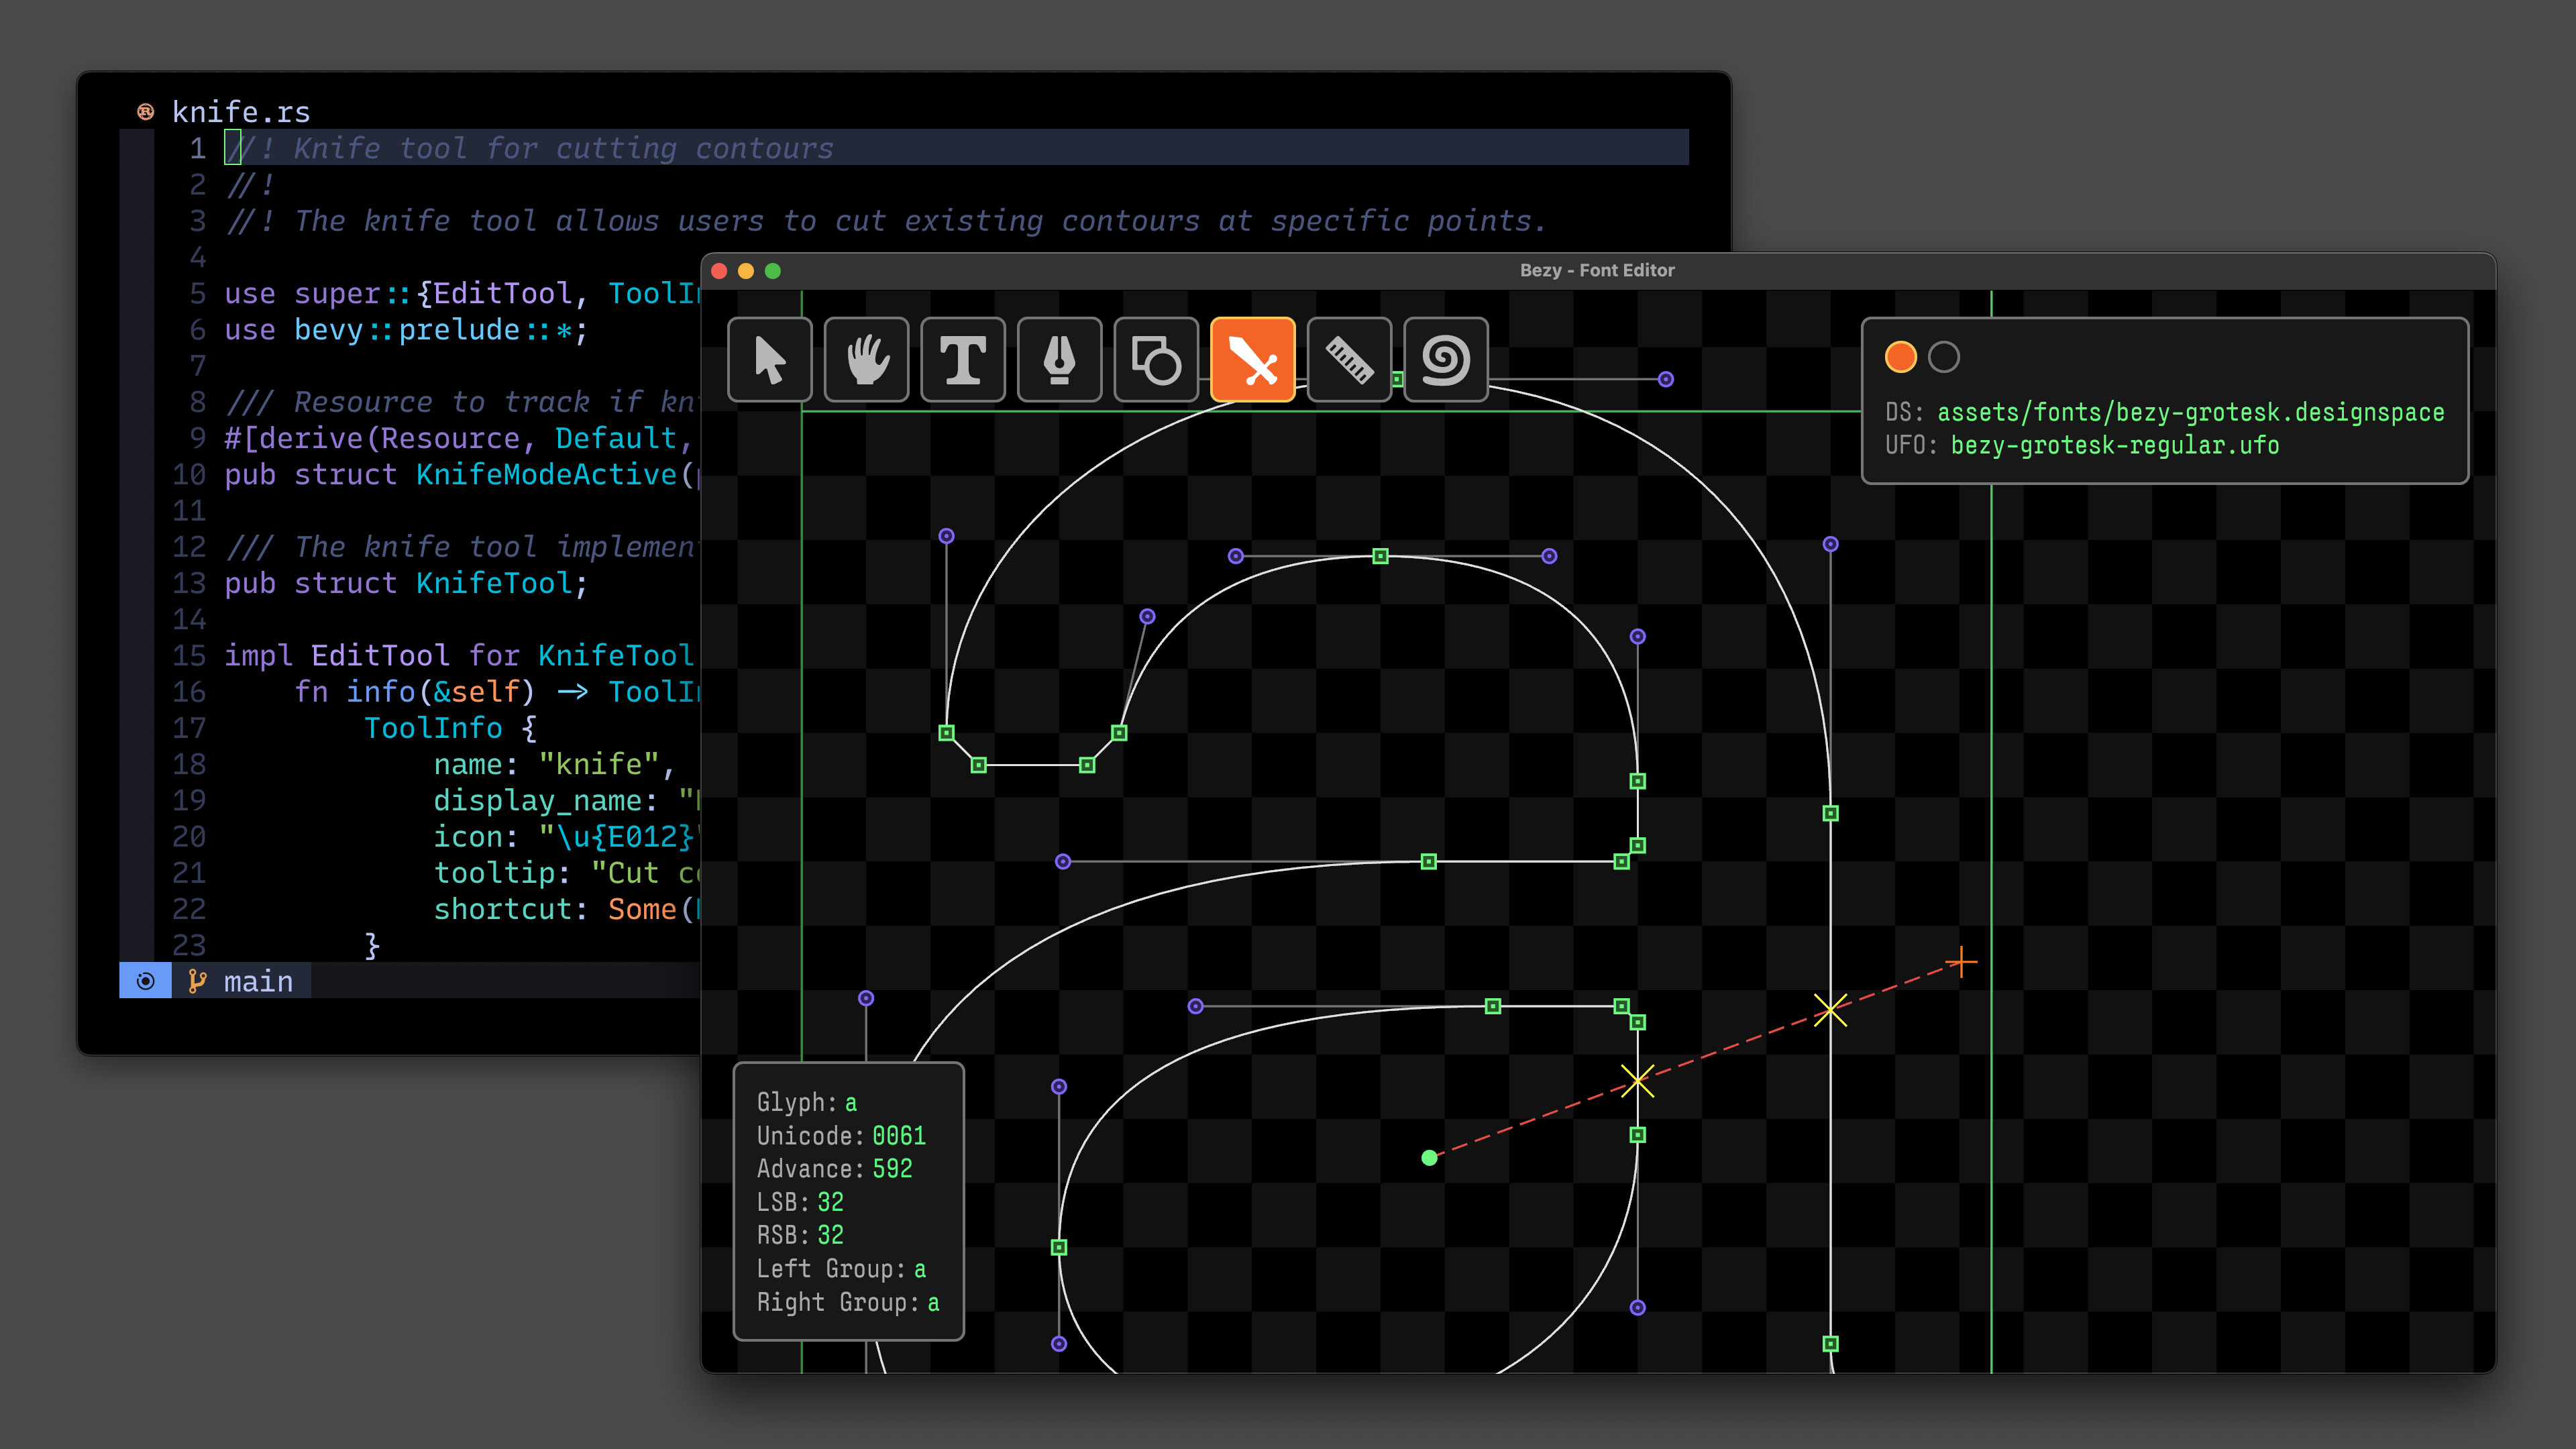The image size is (2576, 1449).
Task: Select the Shapes tool
Action: point(1156,360)
